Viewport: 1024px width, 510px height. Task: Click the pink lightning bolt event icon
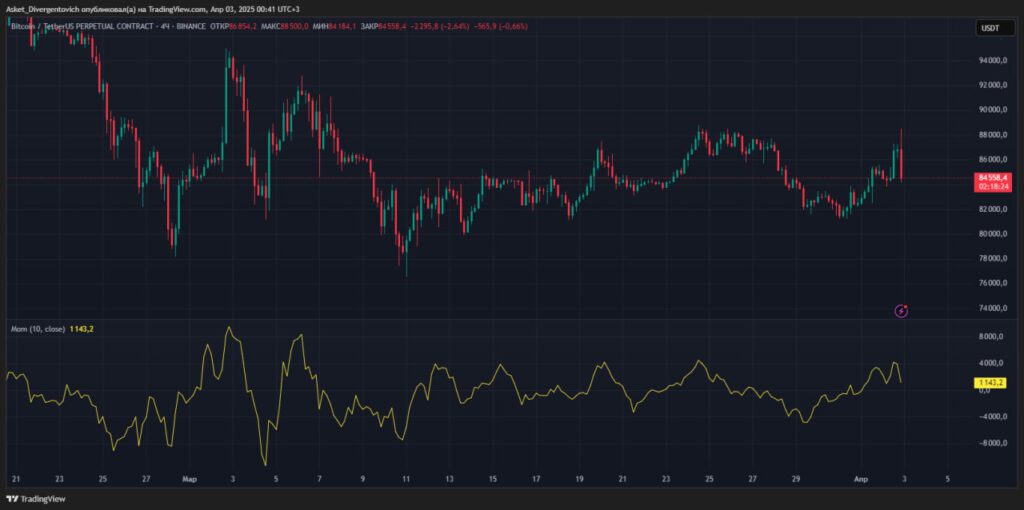(901, 311)
